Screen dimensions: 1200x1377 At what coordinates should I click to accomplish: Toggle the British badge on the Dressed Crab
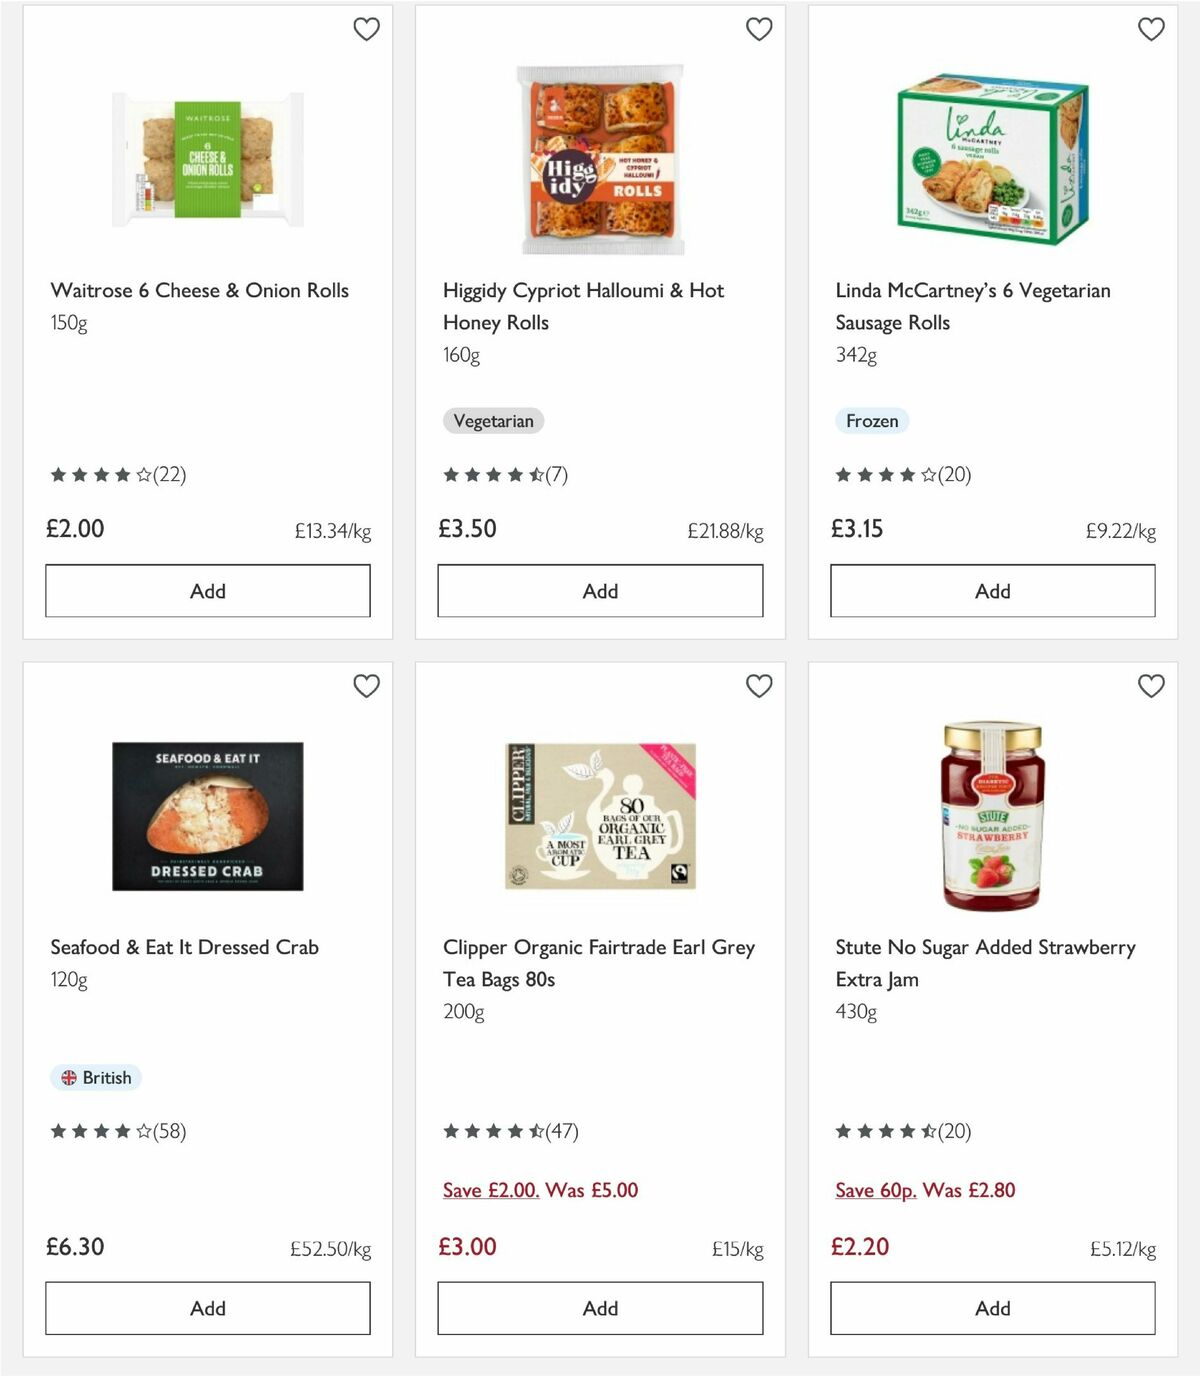96,1078
